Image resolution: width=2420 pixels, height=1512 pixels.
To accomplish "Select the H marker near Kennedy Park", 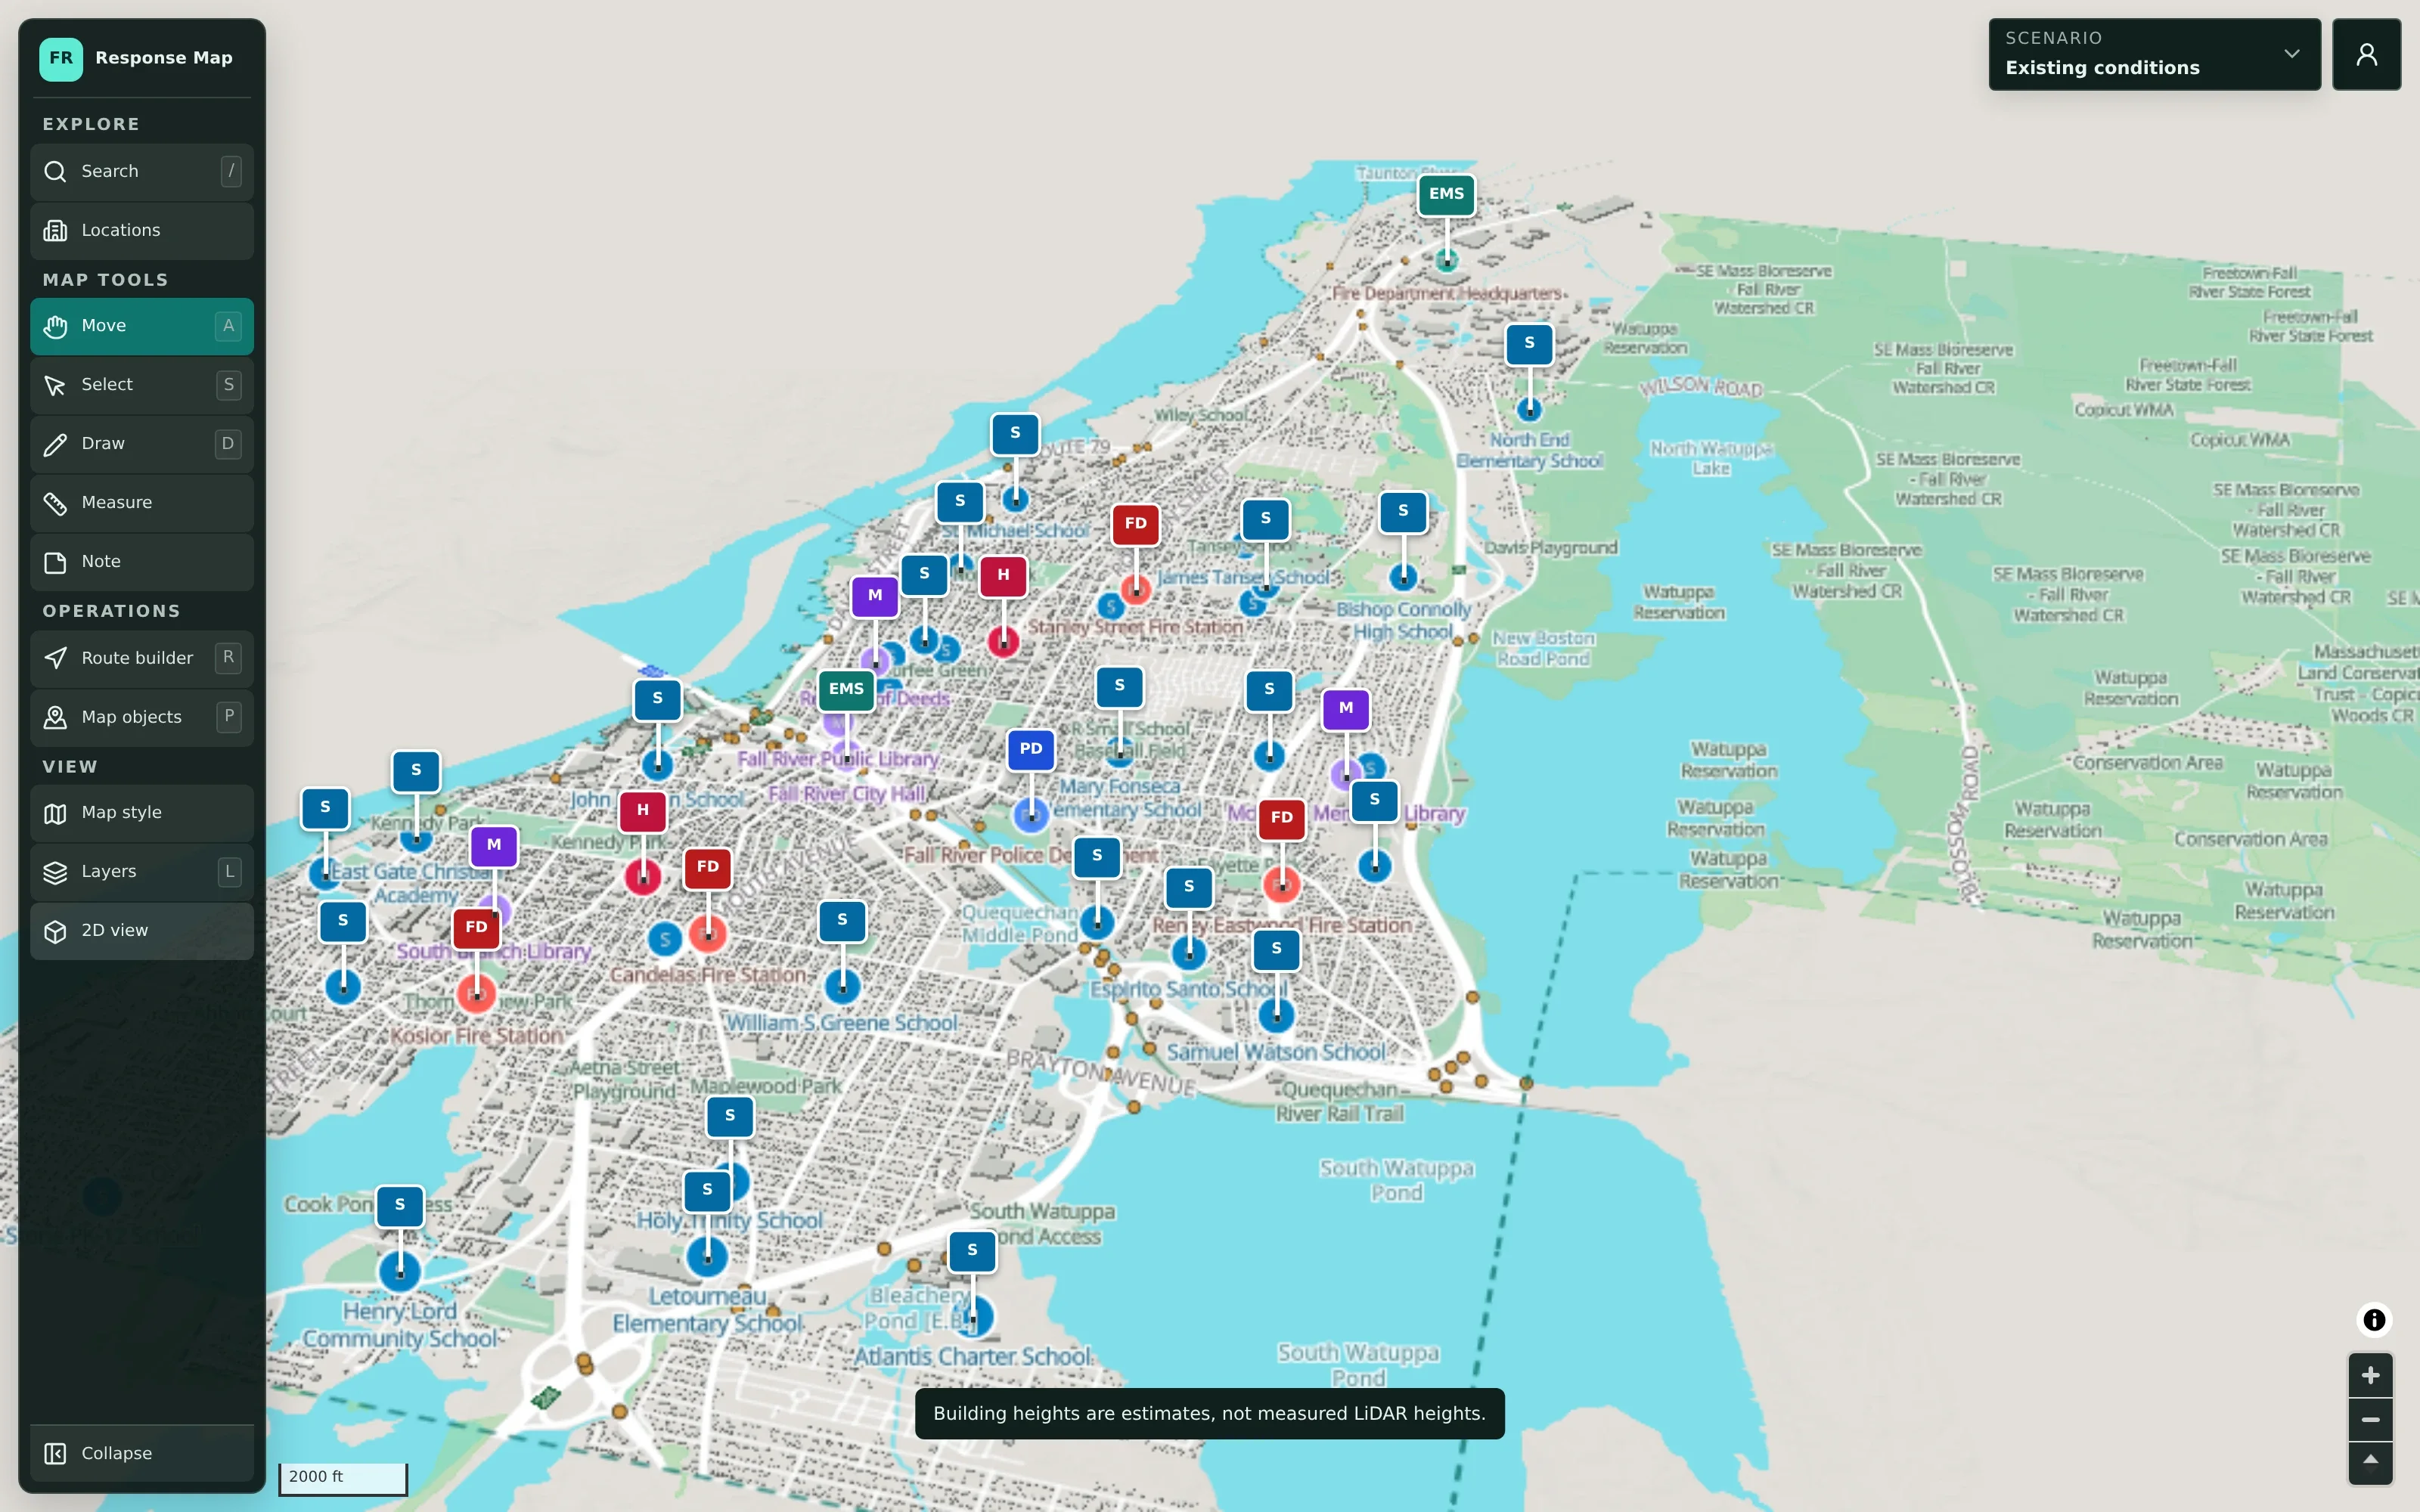I will click(643, 810).
